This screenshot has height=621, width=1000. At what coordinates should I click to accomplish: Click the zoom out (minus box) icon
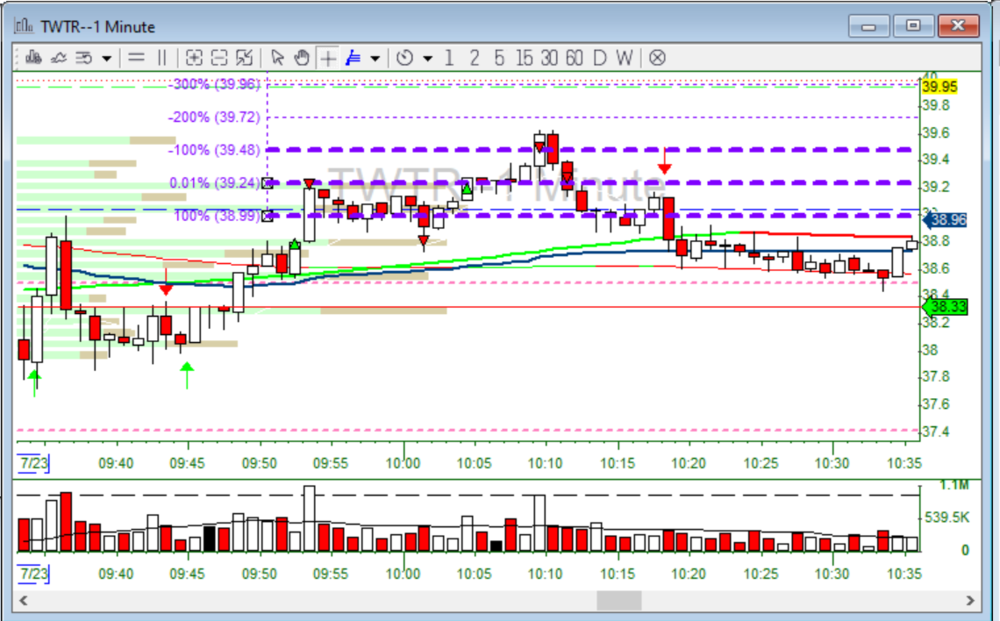pyautogui.click(x=219, y=58)
